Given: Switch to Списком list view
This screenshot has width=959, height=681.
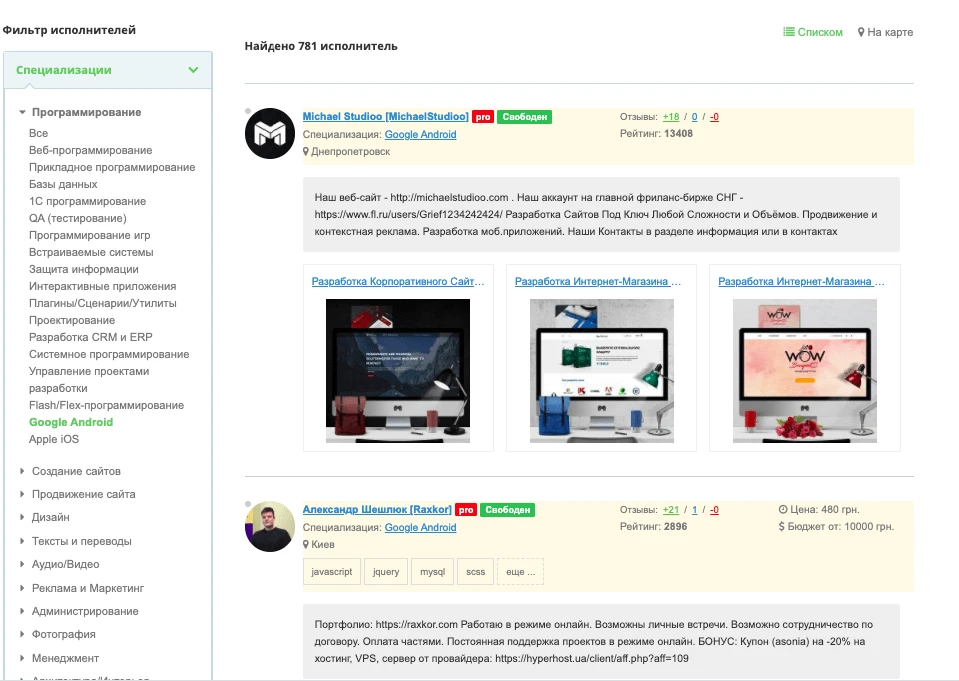Looking at the screenshot, I should (x=813, y=32).
